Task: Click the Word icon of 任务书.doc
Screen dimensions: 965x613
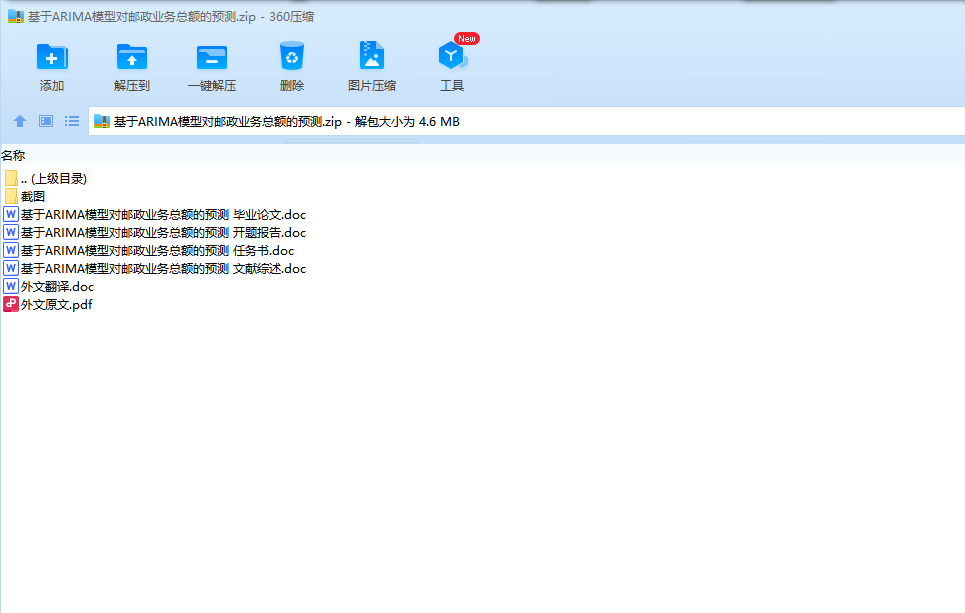Action: point(11,250)
